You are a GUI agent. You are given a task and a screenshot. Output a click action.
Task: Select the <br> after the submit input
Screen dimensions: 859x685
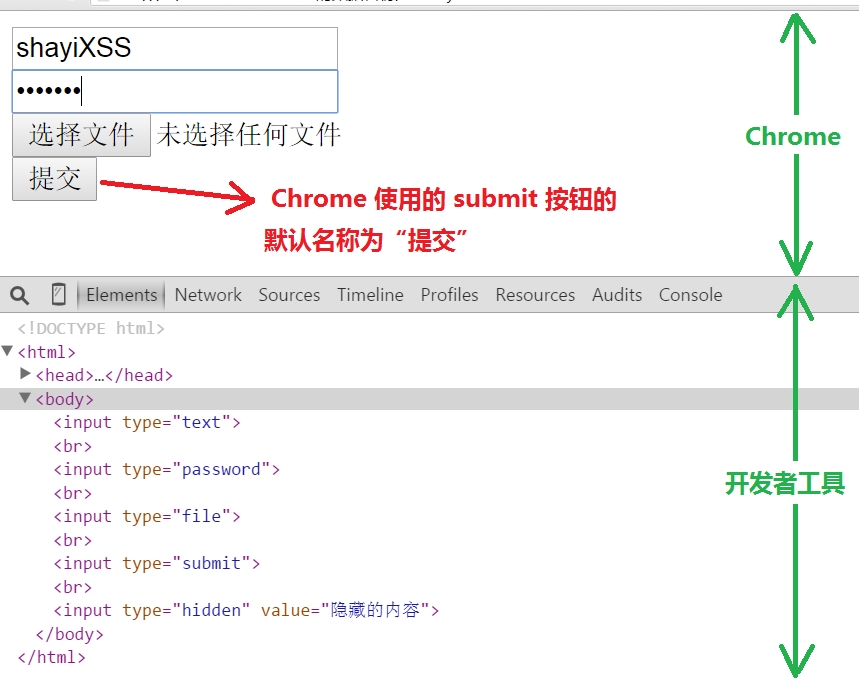[72, 587]
